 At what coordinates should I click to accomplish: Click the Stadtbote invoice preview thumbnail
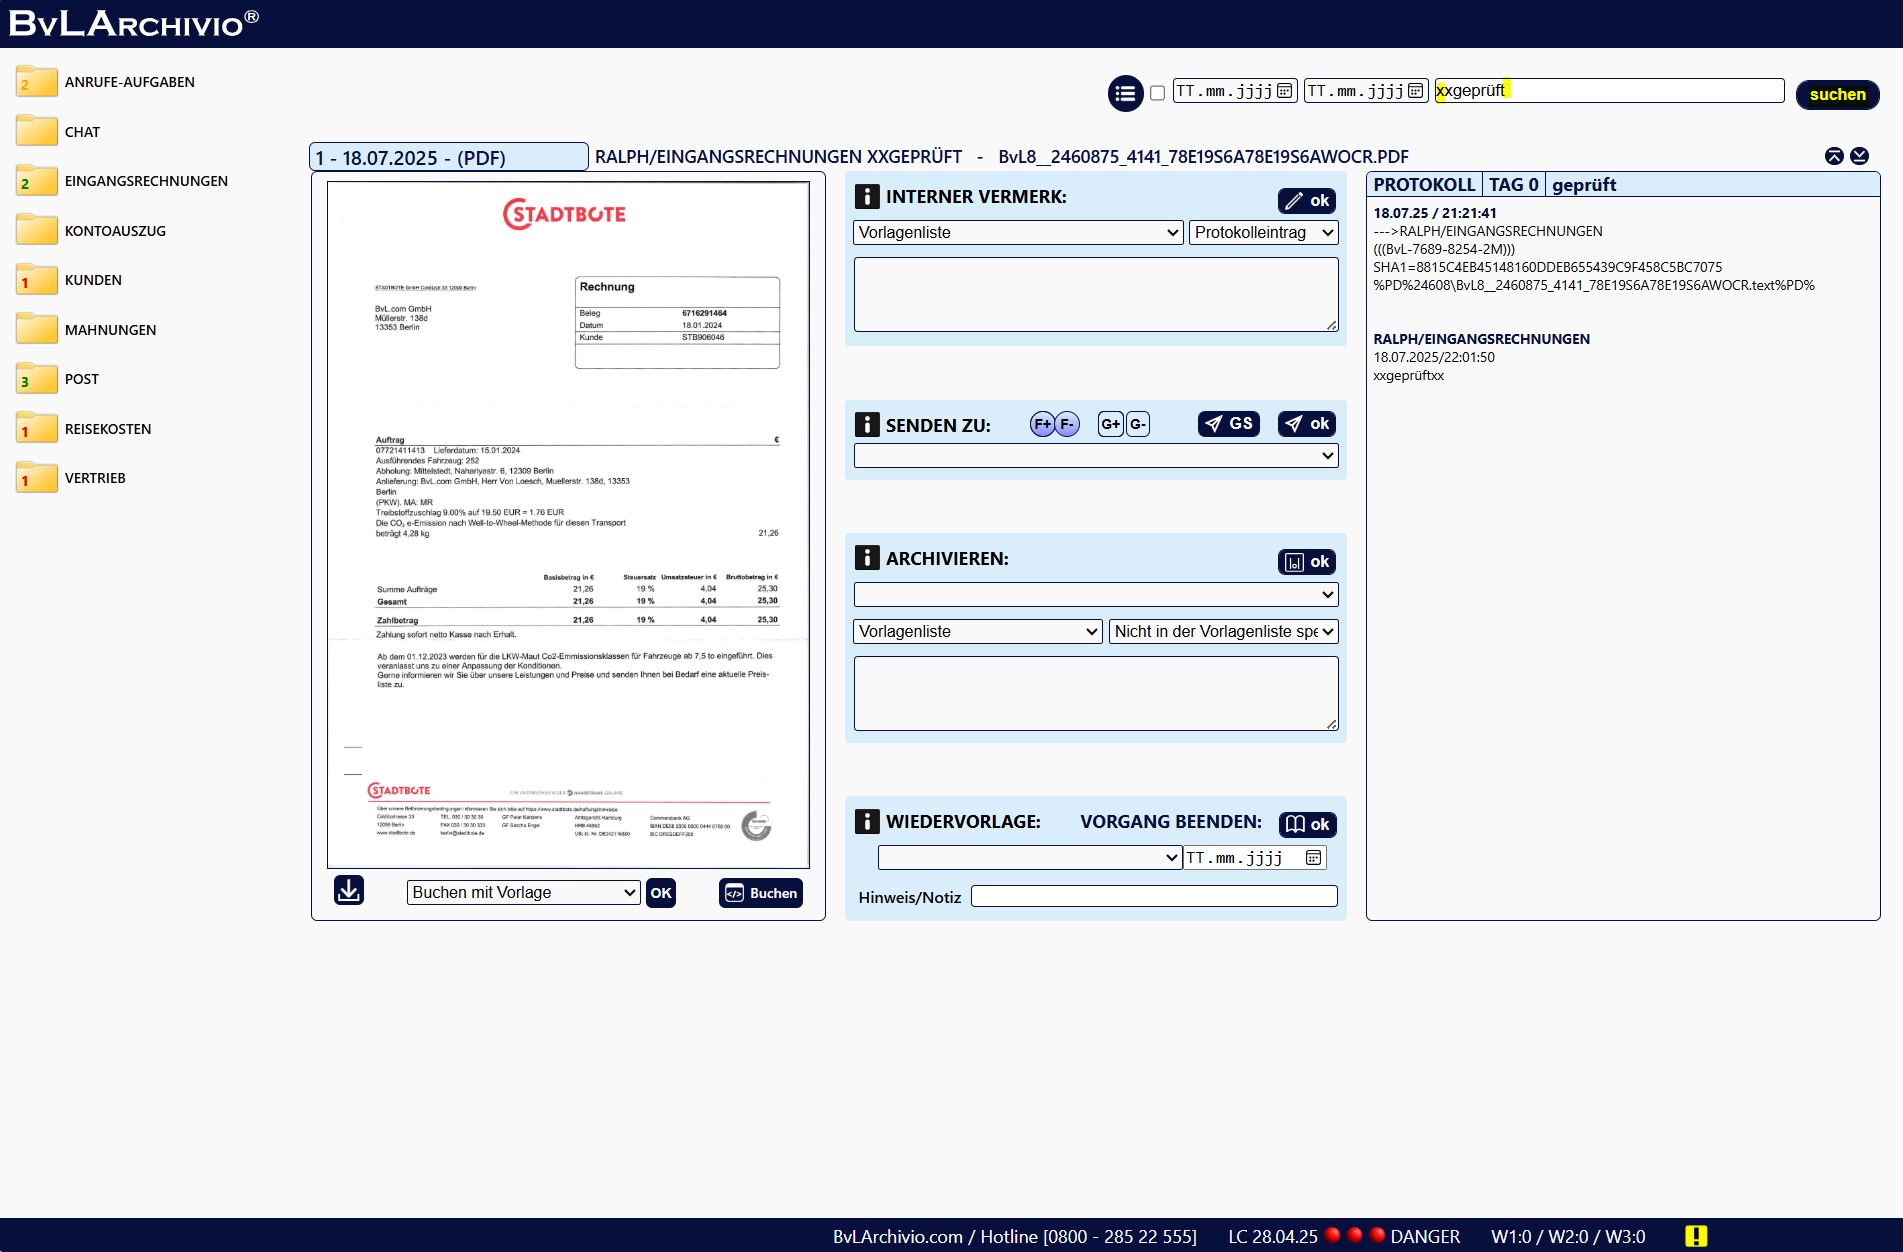pyautogui.click(x=568, y=525)
